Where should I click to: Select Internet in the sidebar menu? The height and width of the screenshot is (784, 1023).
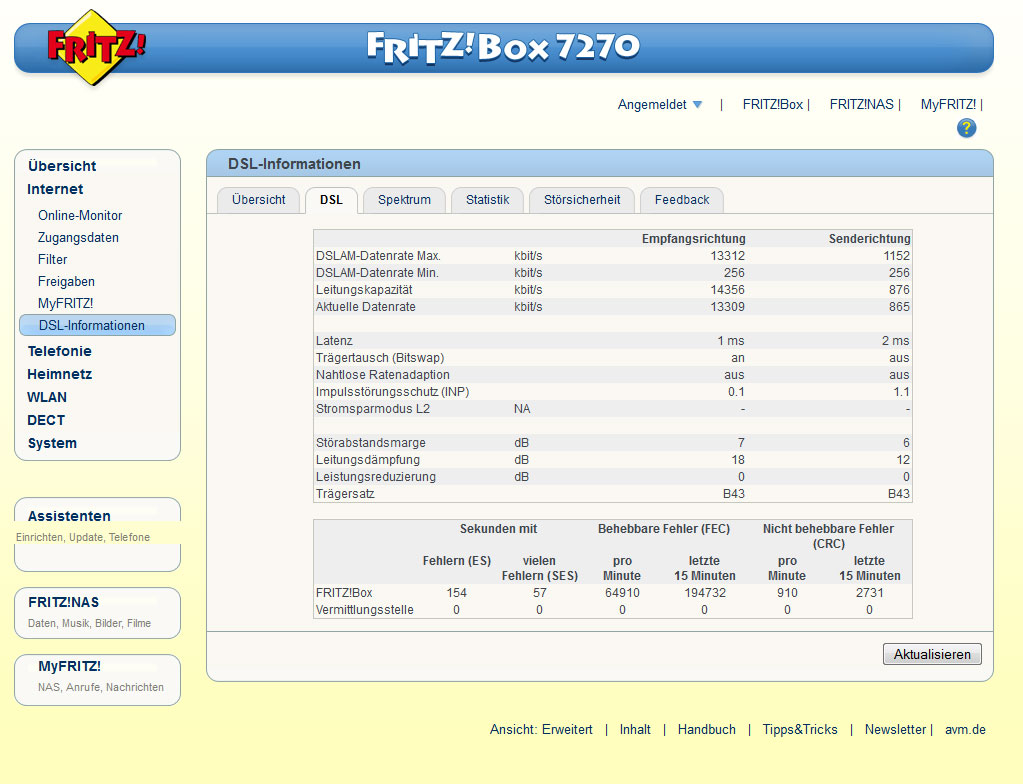click(55, 189)
